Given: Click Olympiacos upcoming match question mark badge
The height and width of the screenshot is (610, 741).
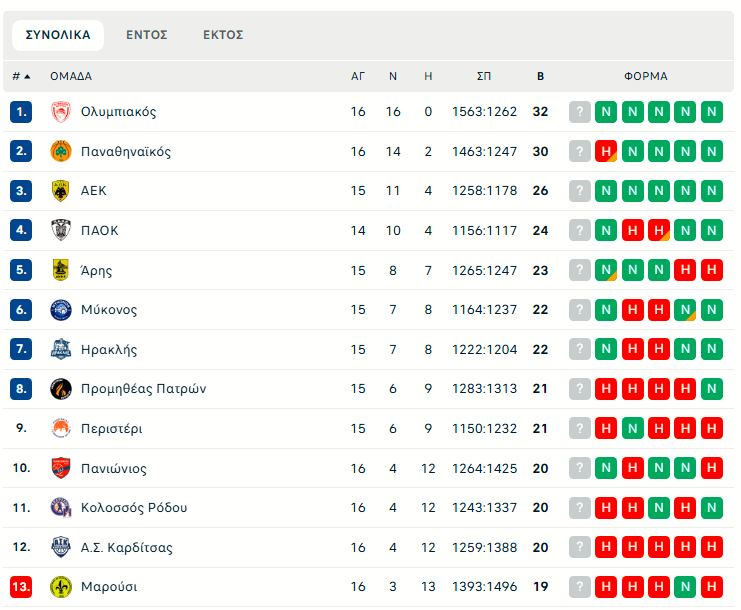Looking at the screenshot, I should [580, 112].
